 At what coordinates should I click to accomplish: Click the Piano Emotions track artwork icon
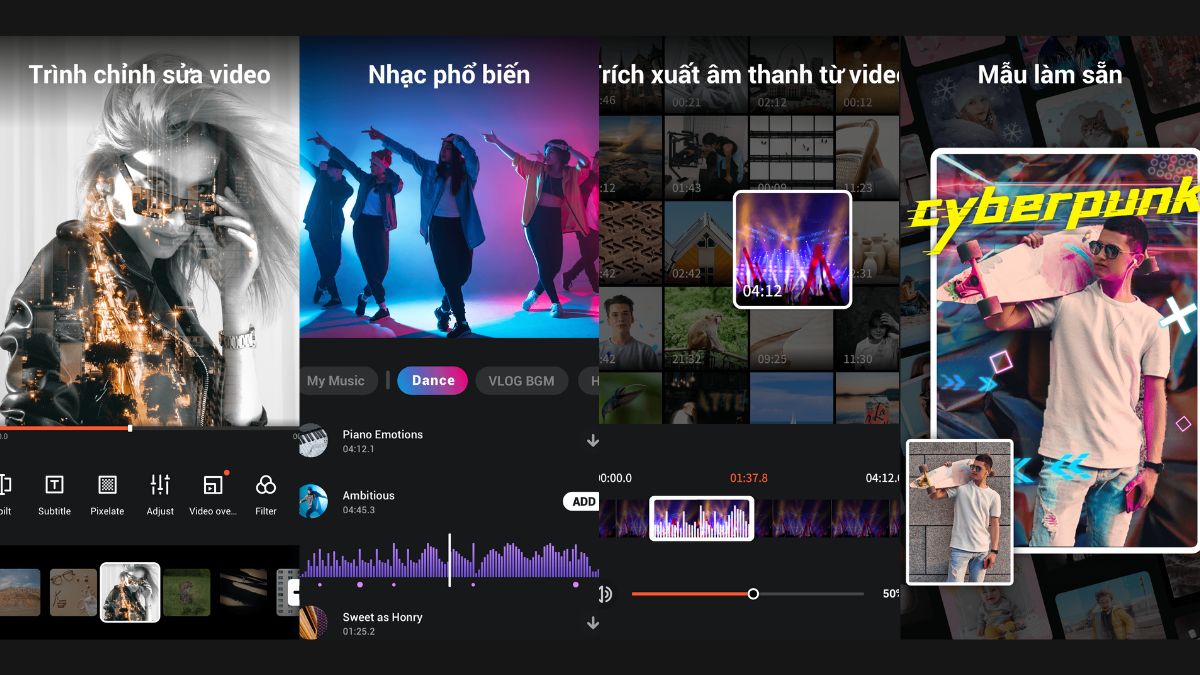tap(313, 441)
